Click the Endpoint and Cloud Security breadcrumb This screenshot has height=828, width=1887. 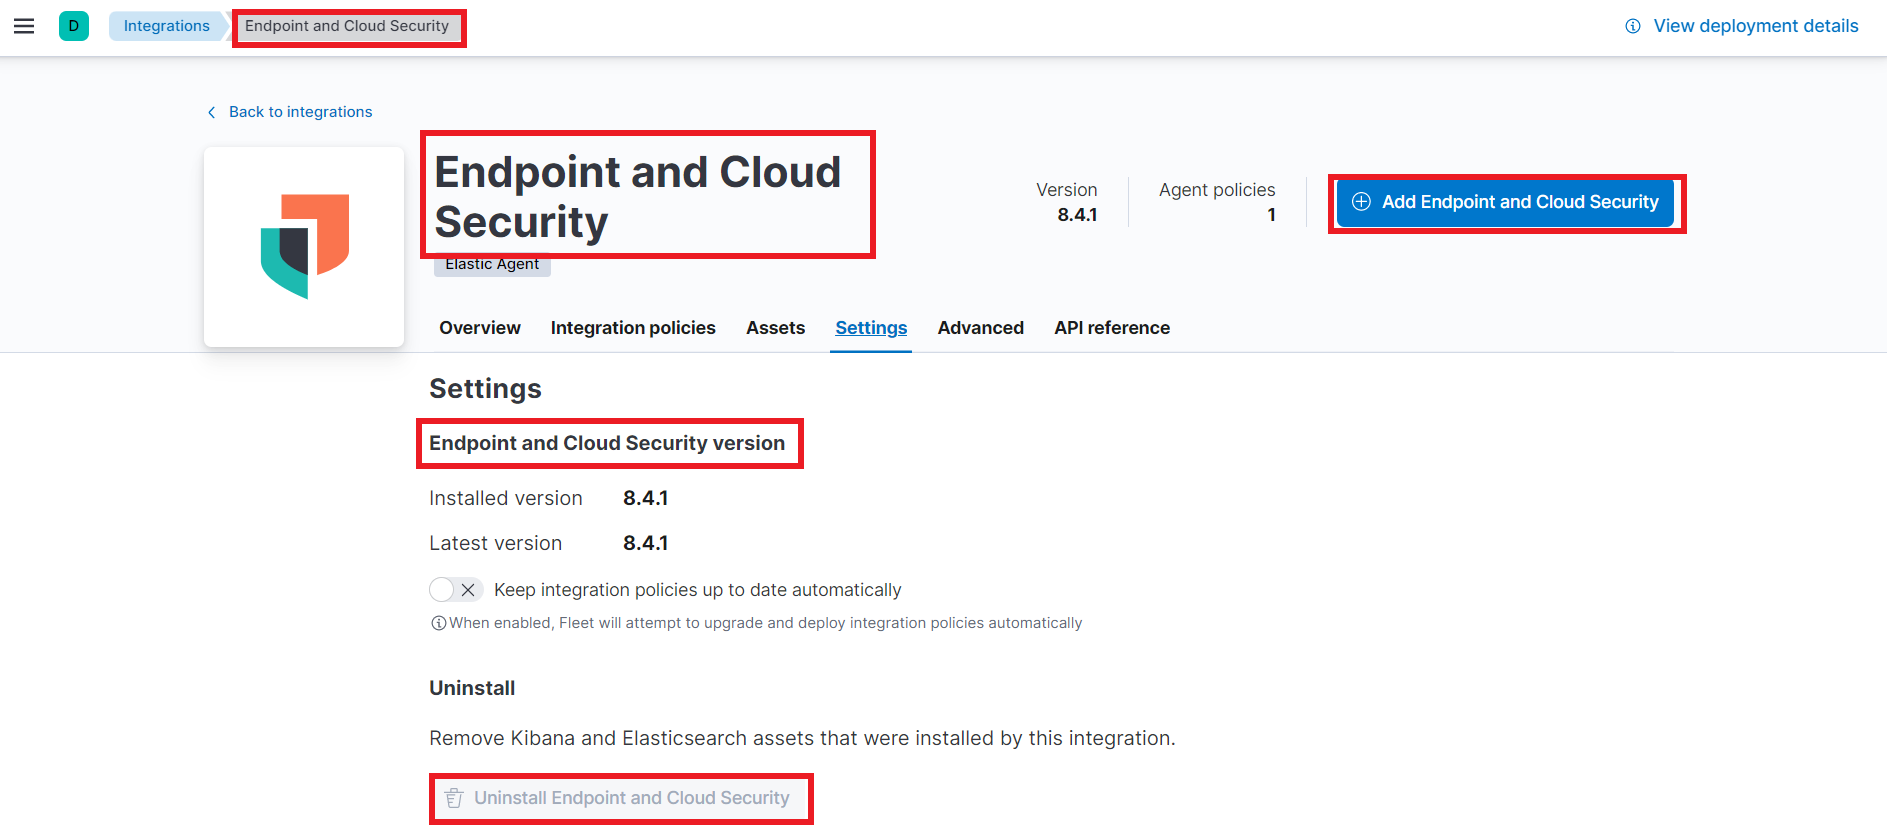coord(347,26)
